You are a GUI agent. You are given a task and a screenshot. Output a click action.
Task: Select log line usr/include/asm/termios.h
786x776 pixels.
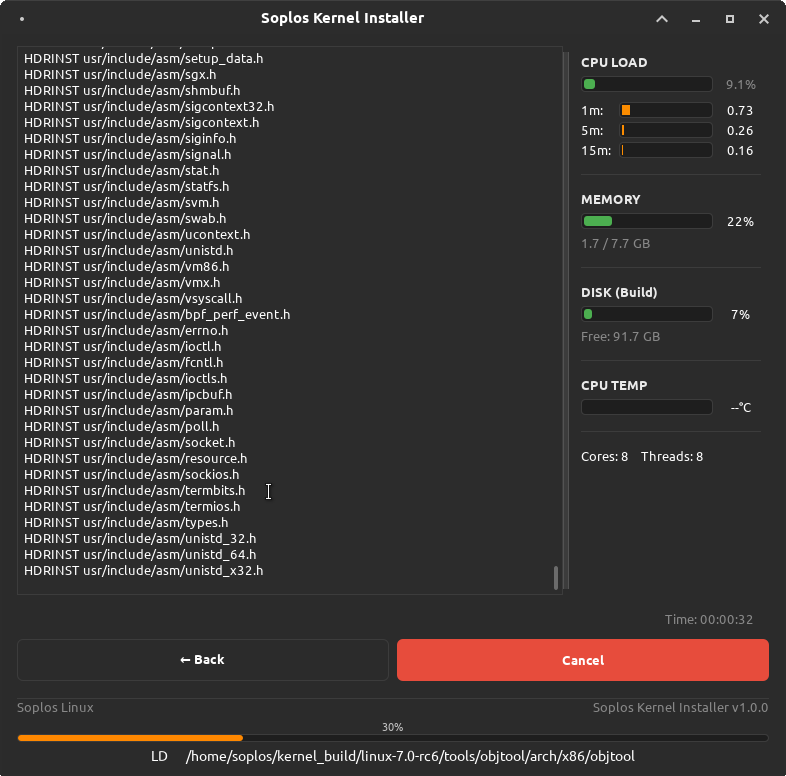coord(132,507)
